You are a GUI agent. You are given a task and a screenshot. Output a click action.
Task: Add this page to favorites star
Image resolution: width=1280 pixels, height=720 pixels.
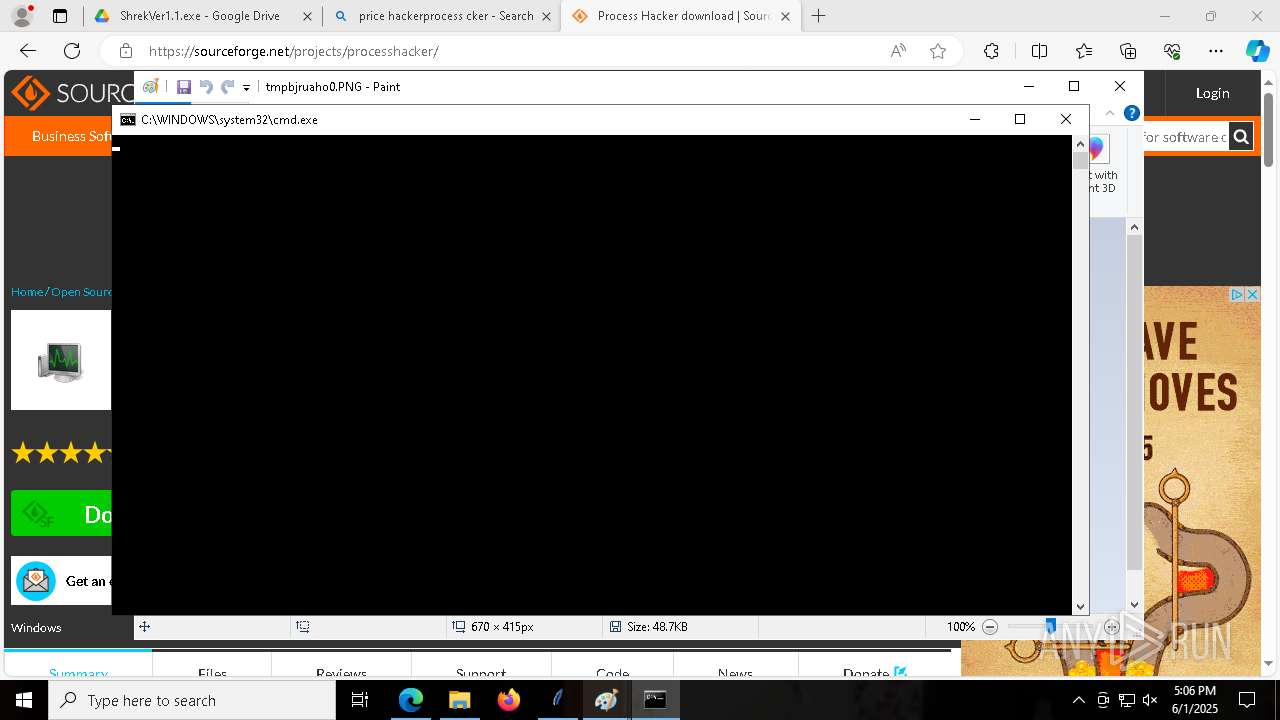pyautogui.click(x=938, y=51)
